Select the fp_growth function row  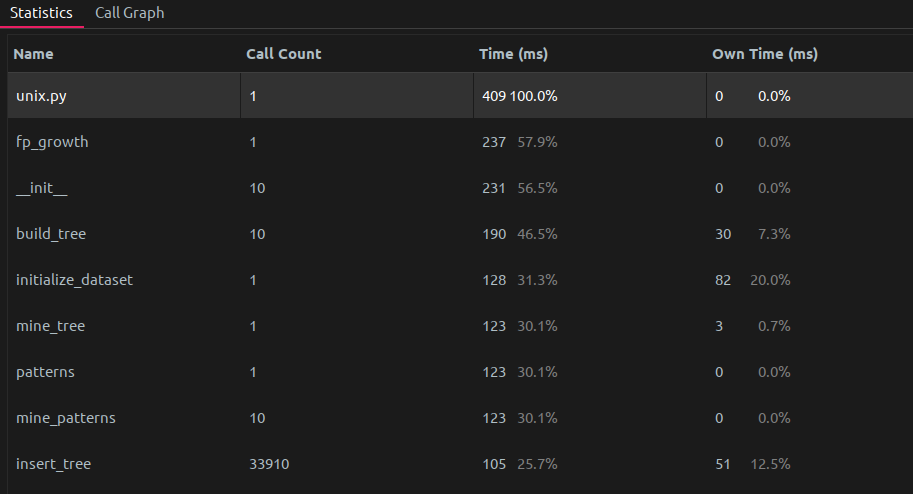click(x=460, y=142)
